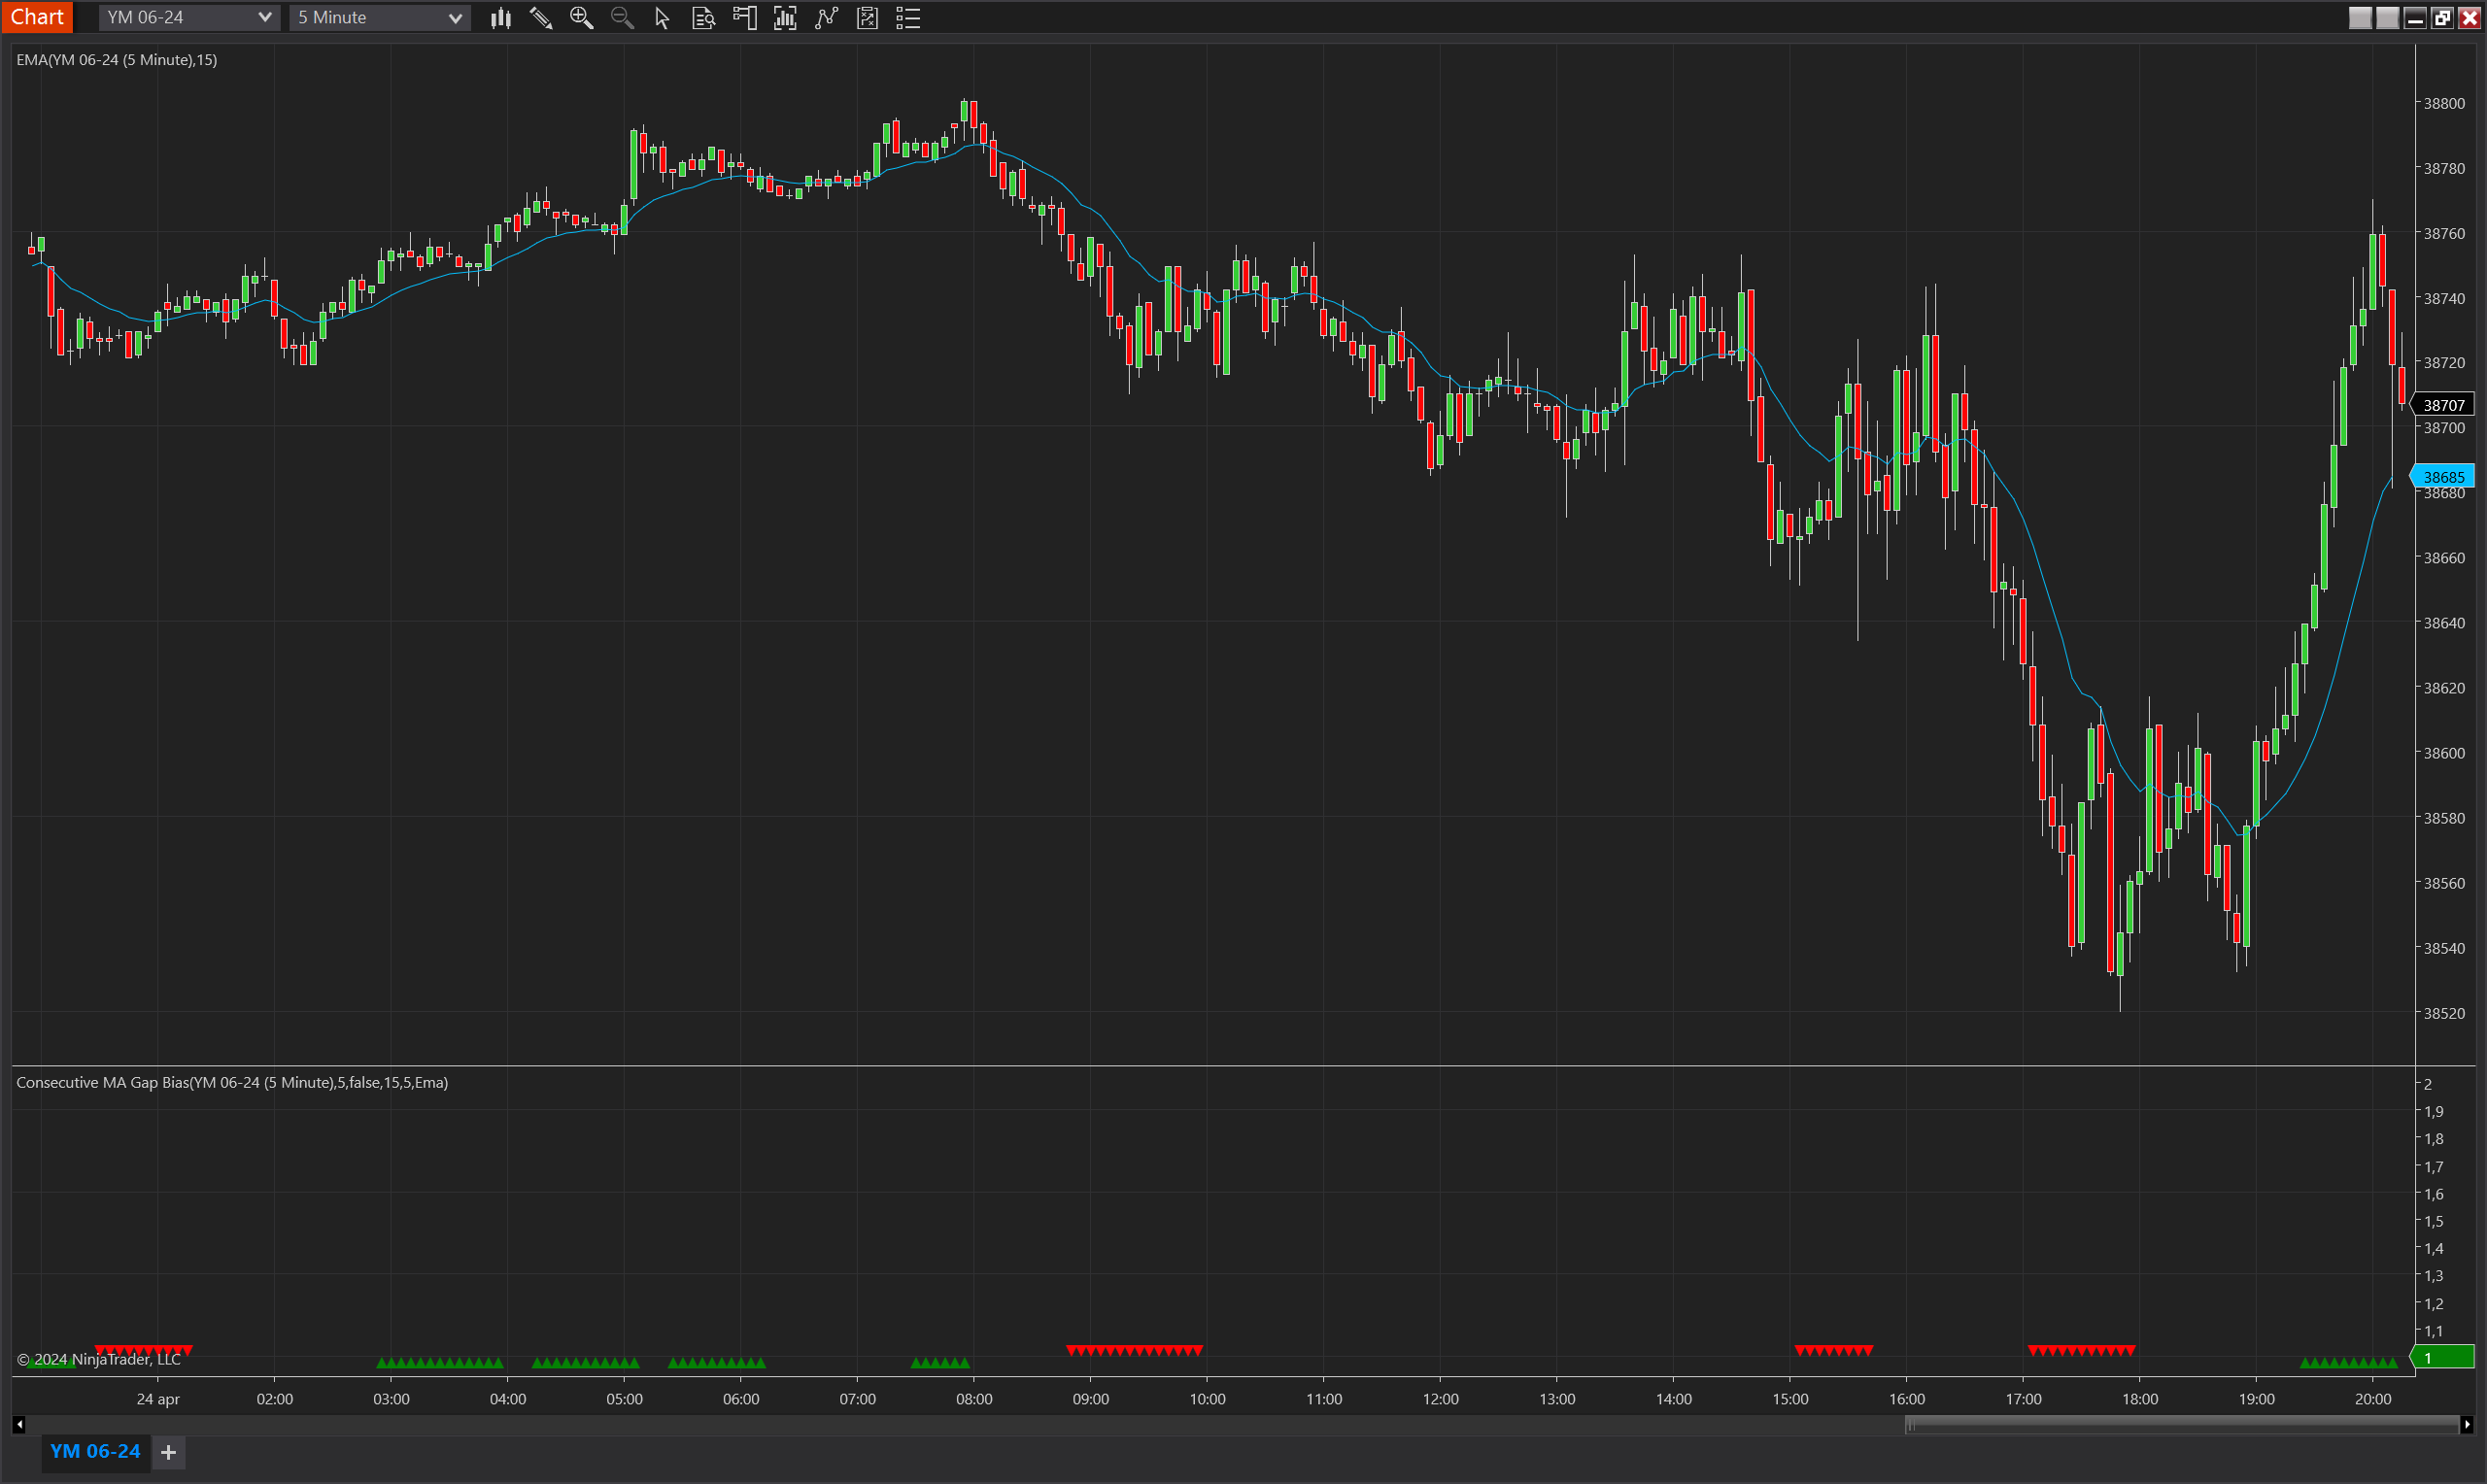Click the © 2024 NinjaTrader, LLC text
Image resolution: width=2487 pixels, height=1484 pixels.
(x=99, y=1359)
